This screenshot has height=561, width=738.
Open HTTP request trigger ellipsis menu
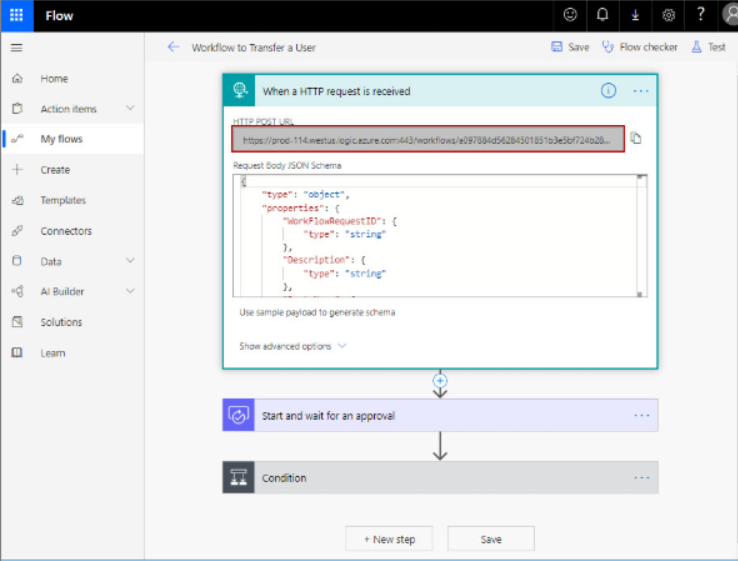(x=641, y=91)
